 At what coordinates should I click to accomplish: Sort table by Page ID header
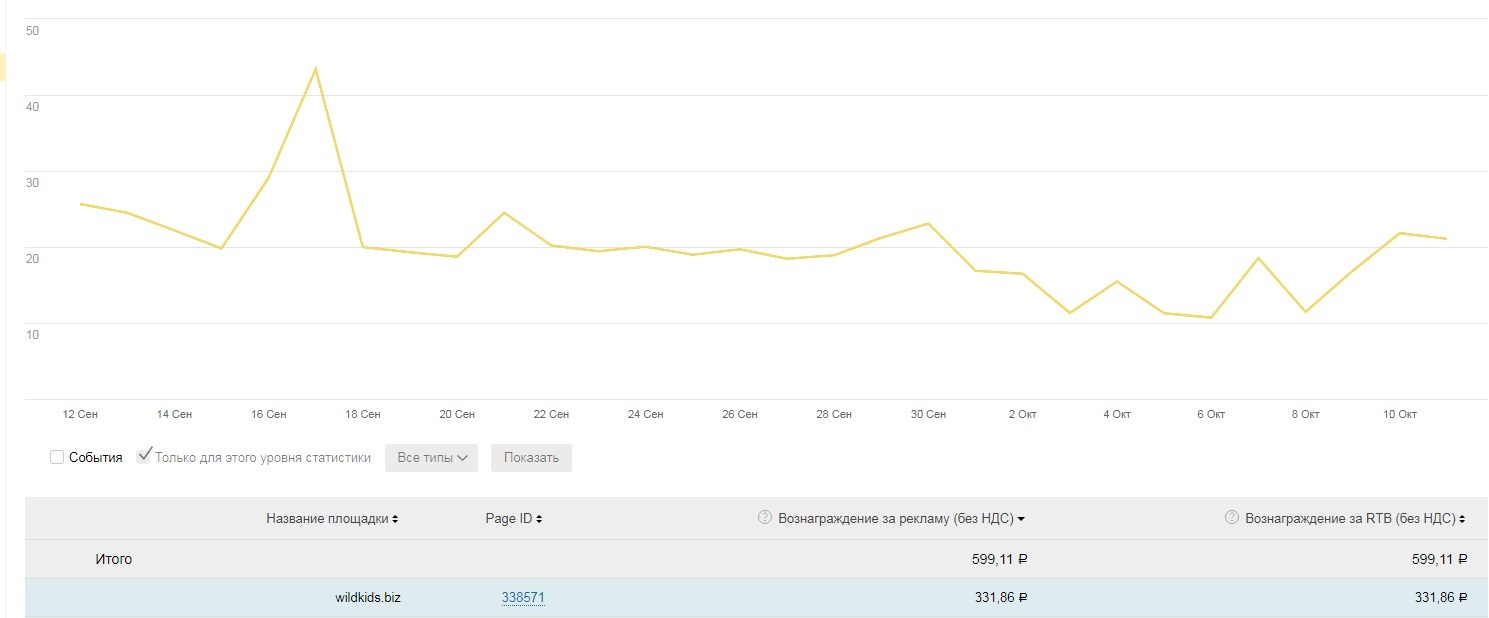[x=509, y=519]
